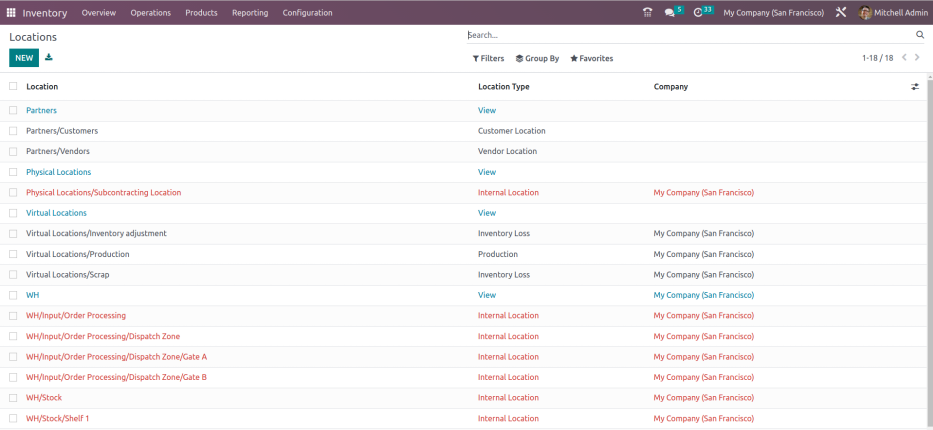Click the search magnifier icon
The height and width of the screenshot is (430, 933).
point(920,35)
